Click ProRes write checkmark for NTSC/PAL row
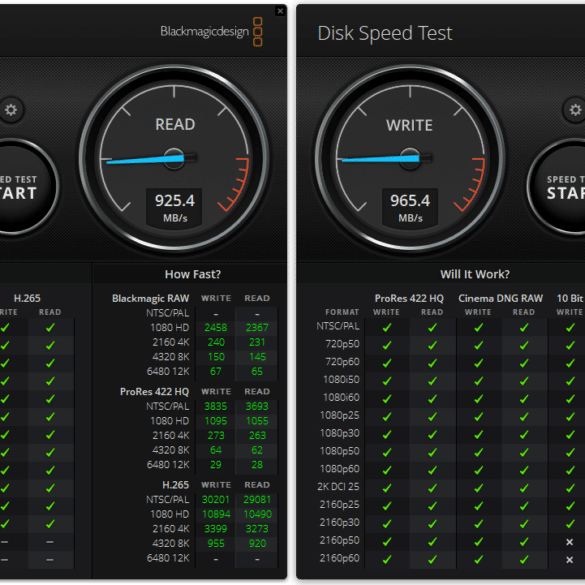 click(387, 328)
